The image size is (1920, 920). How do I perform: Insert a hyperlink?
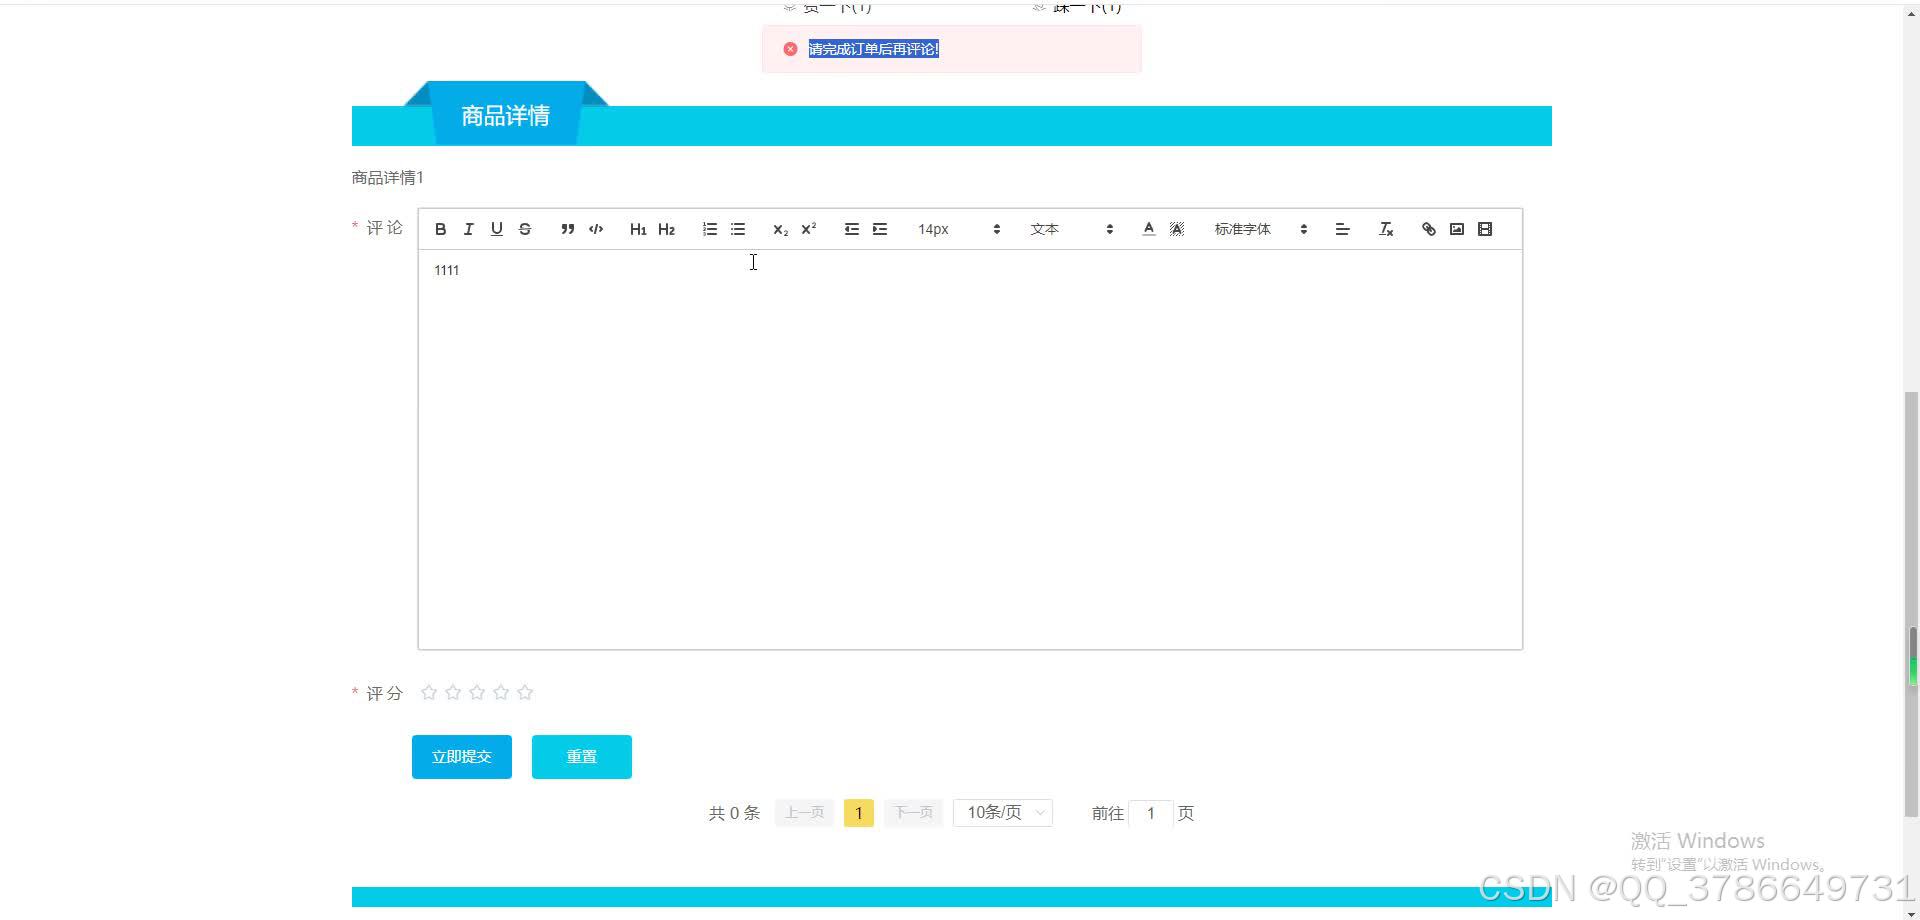coord(1428,229)
